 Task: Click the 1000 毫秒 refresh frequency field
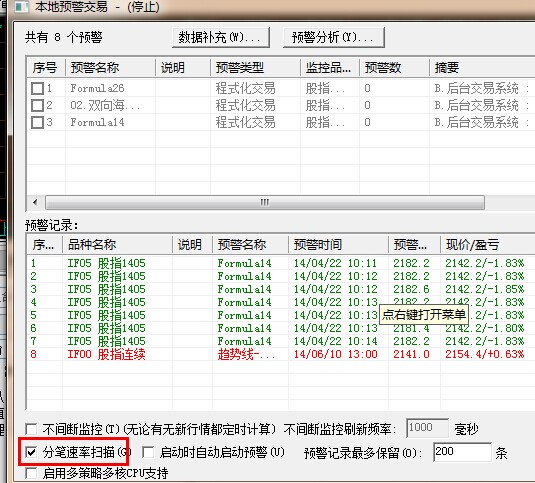[x=427, y=428]
